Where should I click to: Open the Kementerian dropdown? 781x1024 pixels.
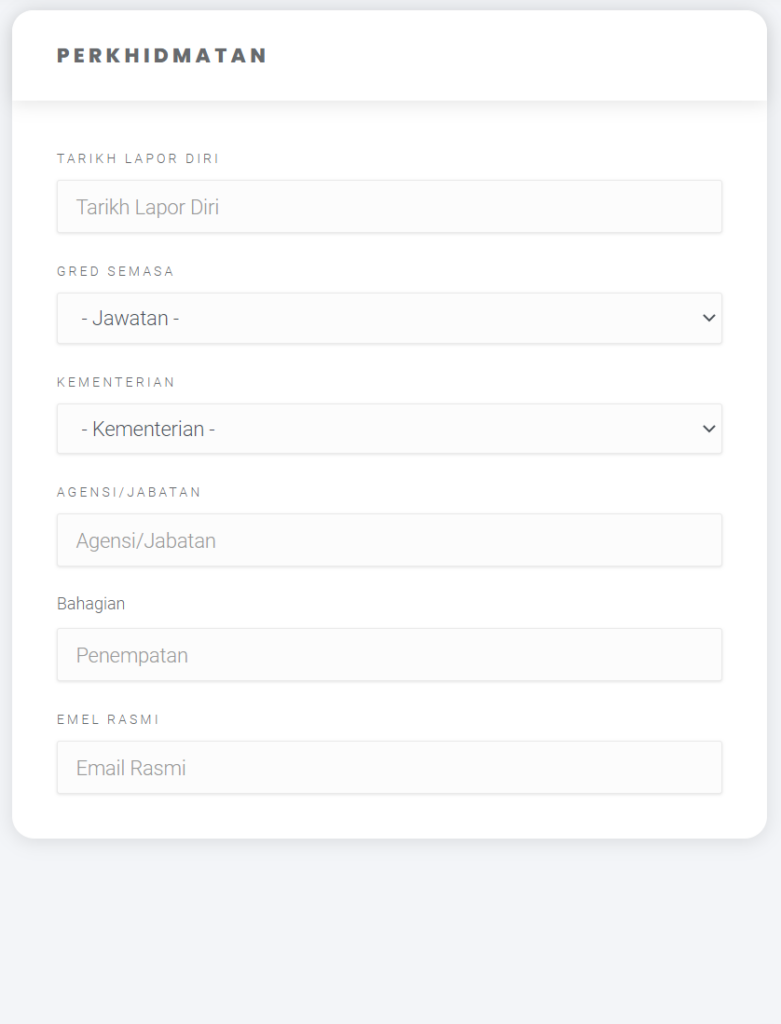[389, 429]
